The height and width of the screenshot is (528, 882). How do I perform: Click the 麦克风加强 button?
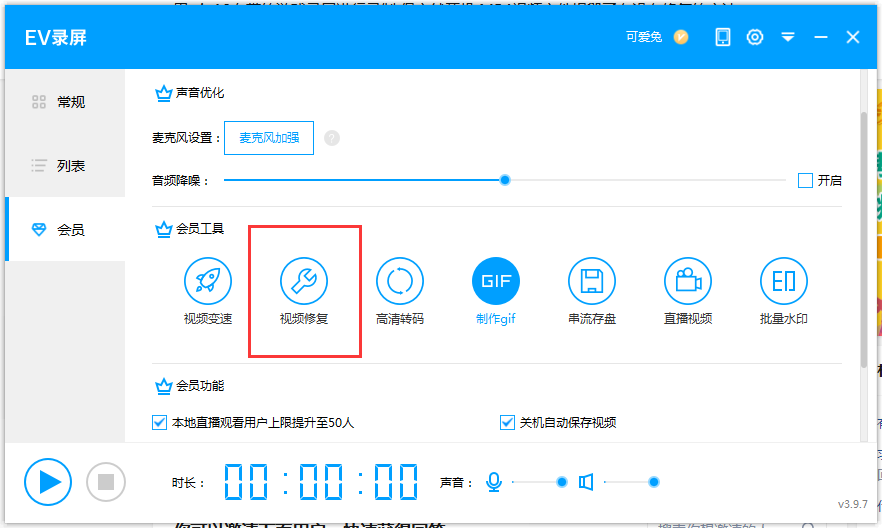pyautogui.click(x=269, y=138)
